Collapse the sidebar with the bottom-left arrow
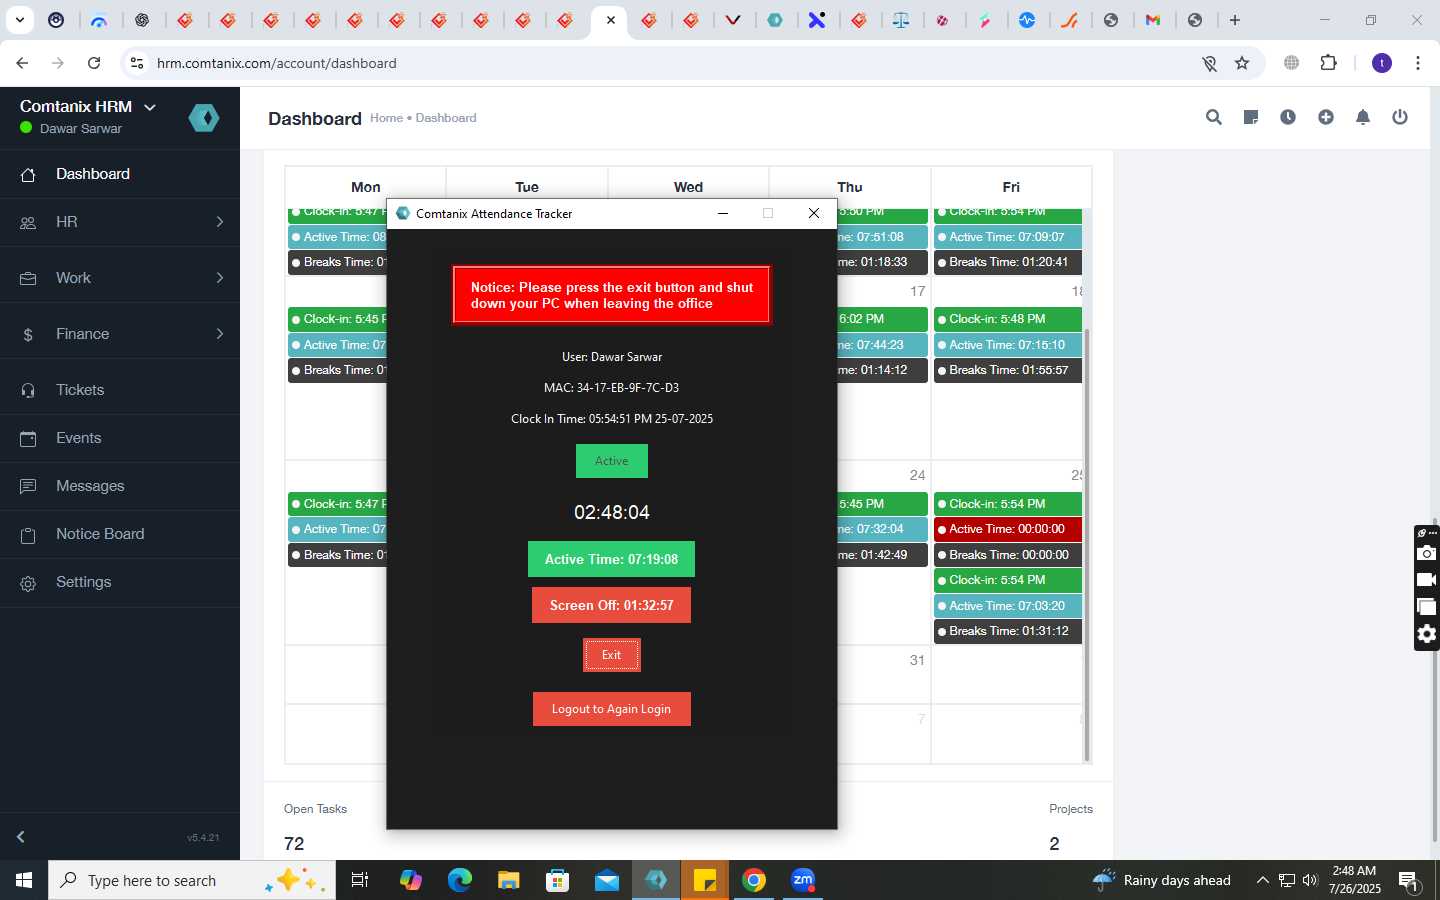This screenshot has width=1440, height=900. (x=20, y=836)
